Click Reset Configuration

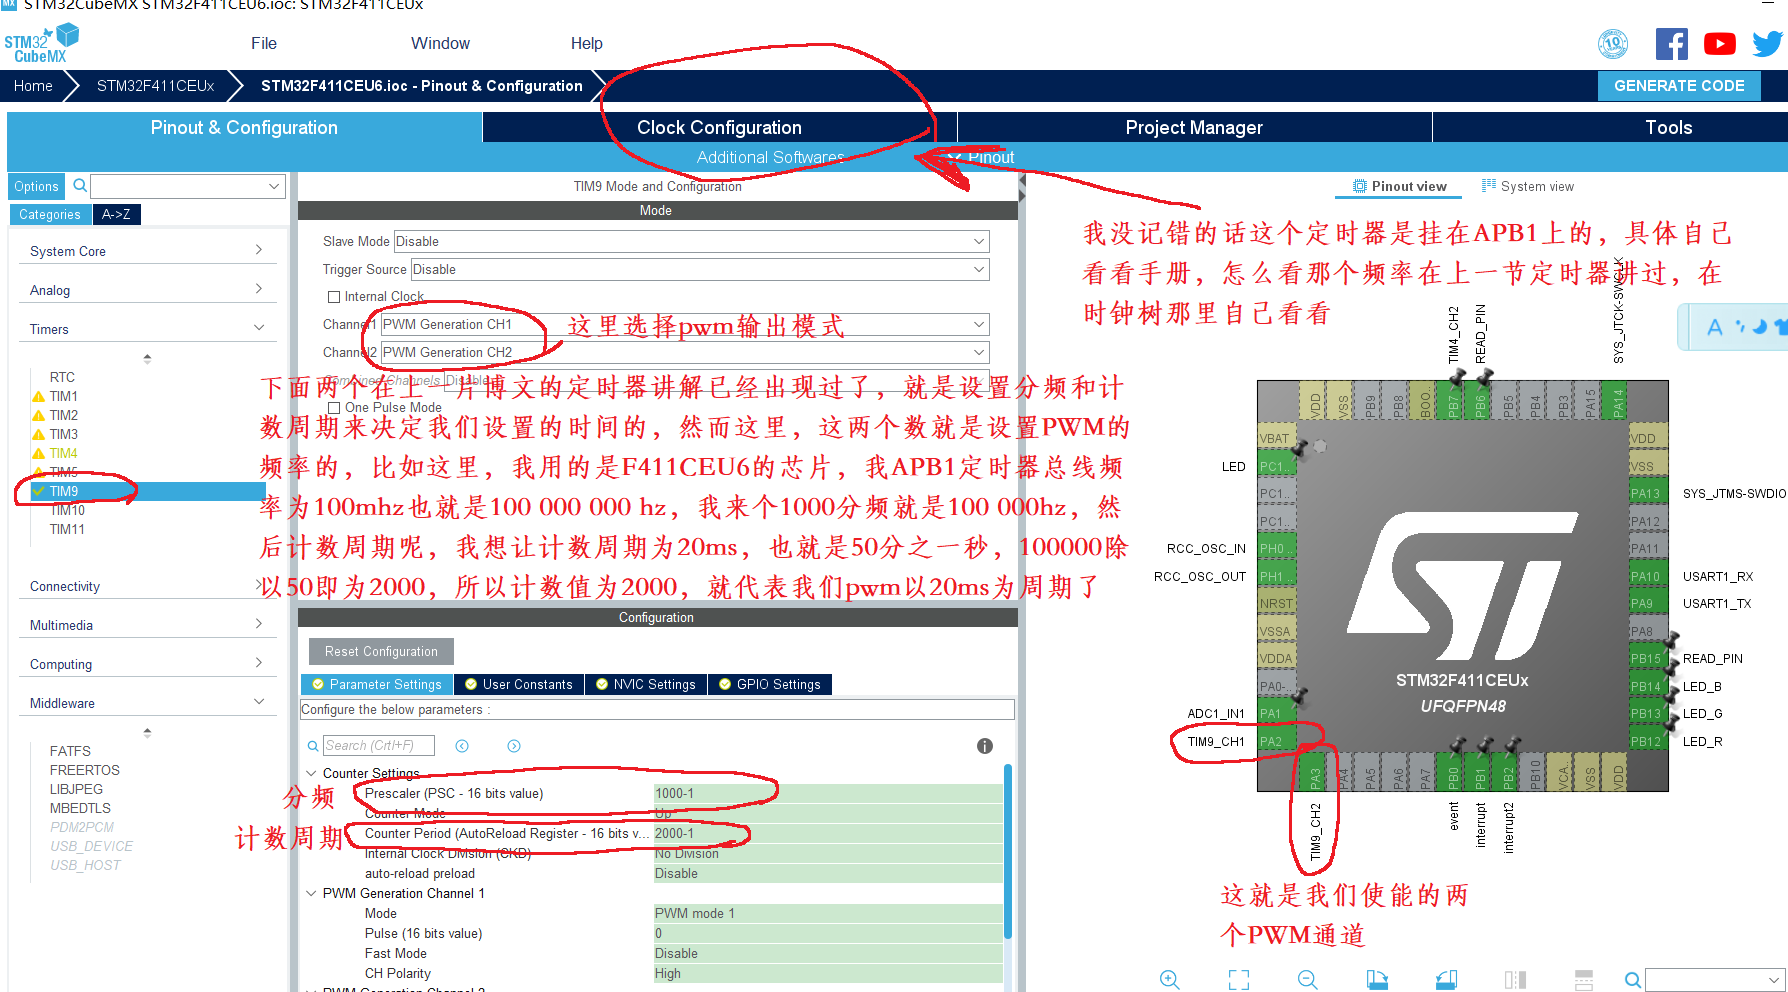pos(380,651)
